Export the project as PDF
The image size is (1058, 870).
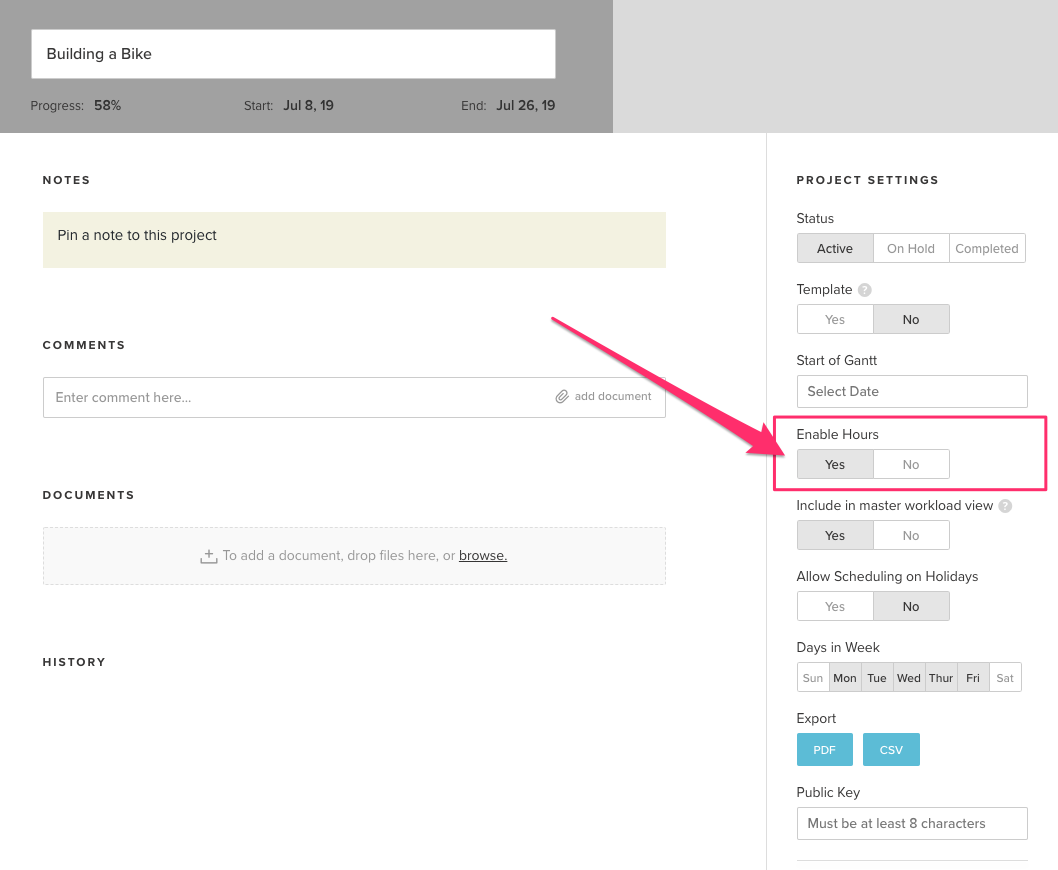(x=824, y=749)
